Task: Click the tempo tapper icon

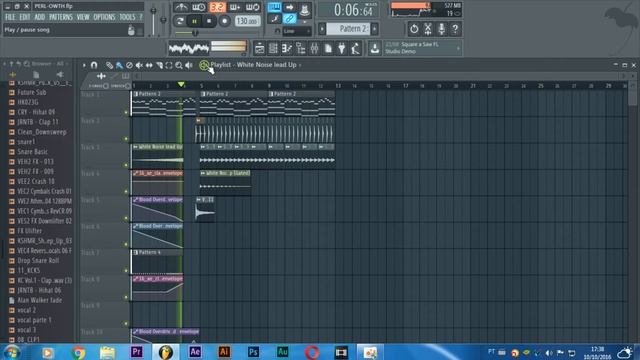Action: click(x=356, y=49)
